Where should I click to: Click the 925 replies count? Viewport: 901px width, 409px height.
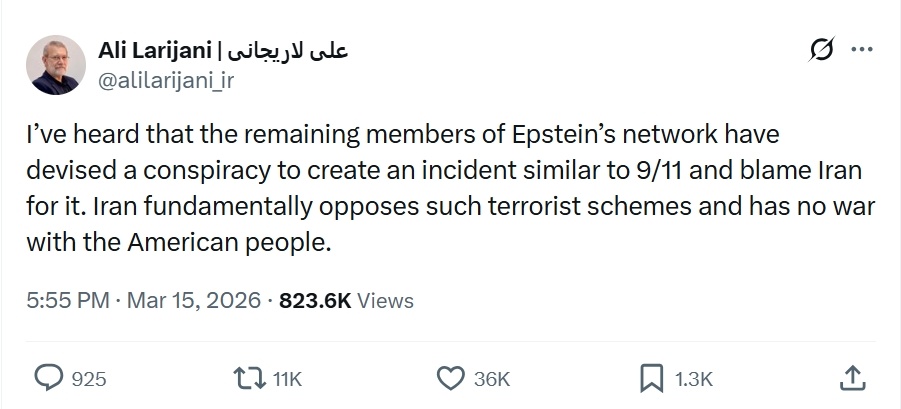(x=89, y=378)
